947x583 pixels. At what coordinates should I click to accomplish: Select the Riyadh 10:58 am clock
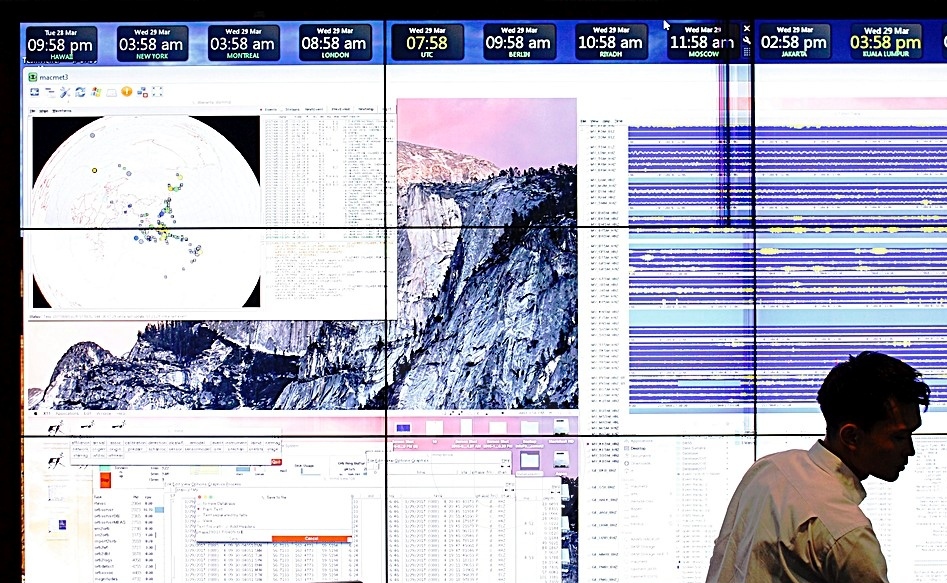(x=611, y=42)
